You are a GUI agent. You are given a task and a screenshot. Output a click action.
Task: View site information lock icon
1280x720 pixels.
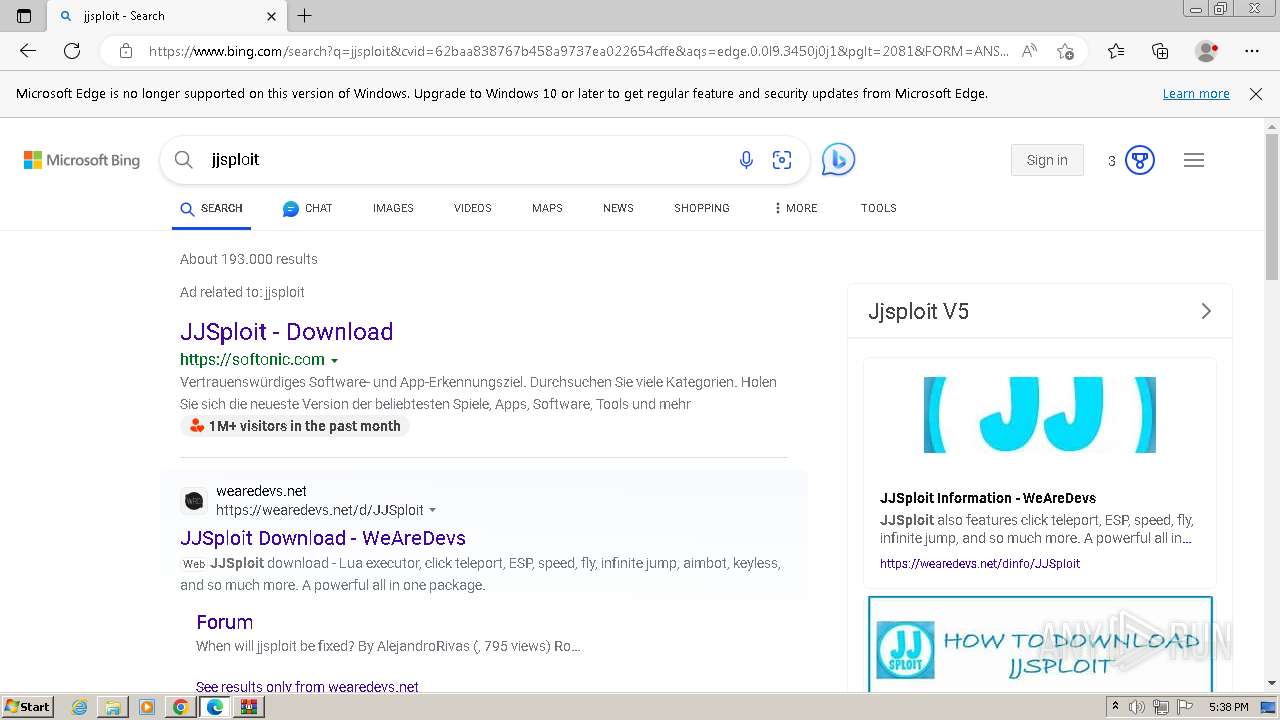(x=126, y=51)
